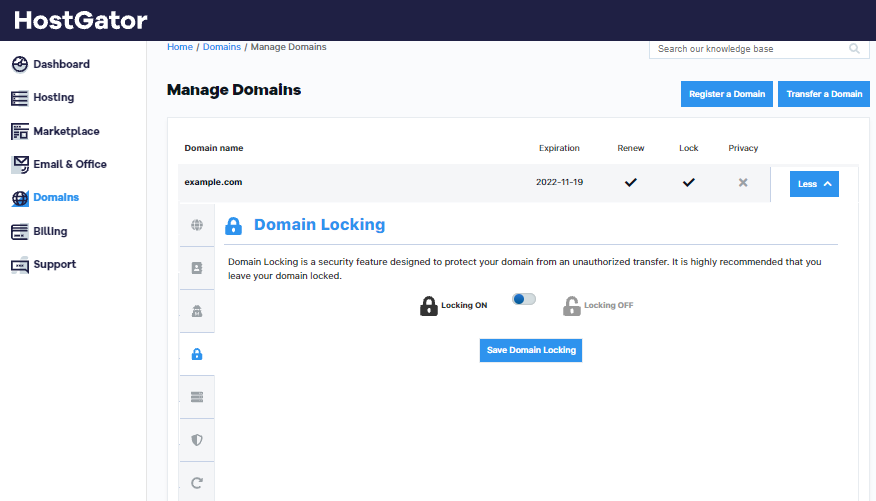Open the Billing section

39,231
